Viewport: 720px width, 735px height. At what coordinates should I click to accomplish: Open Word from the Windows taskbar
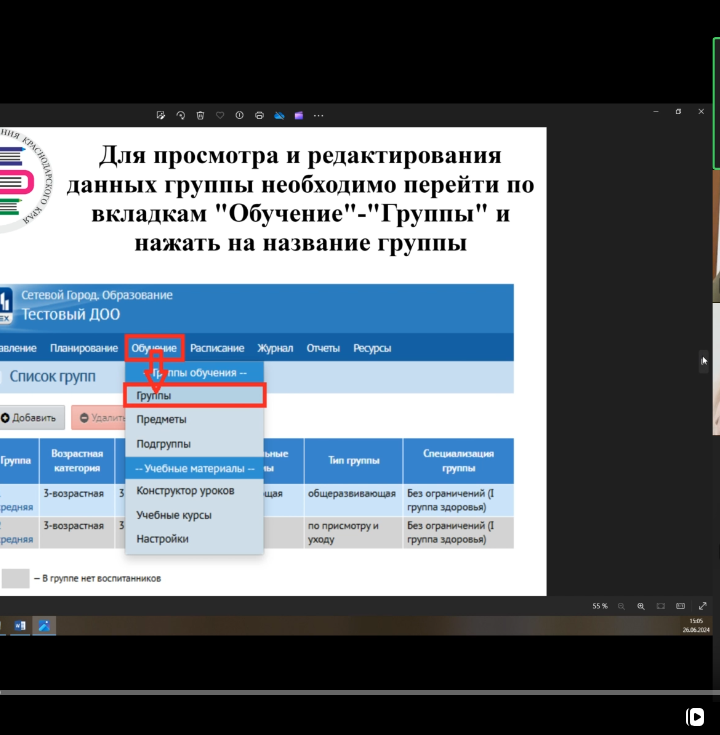tap(20, 625)
